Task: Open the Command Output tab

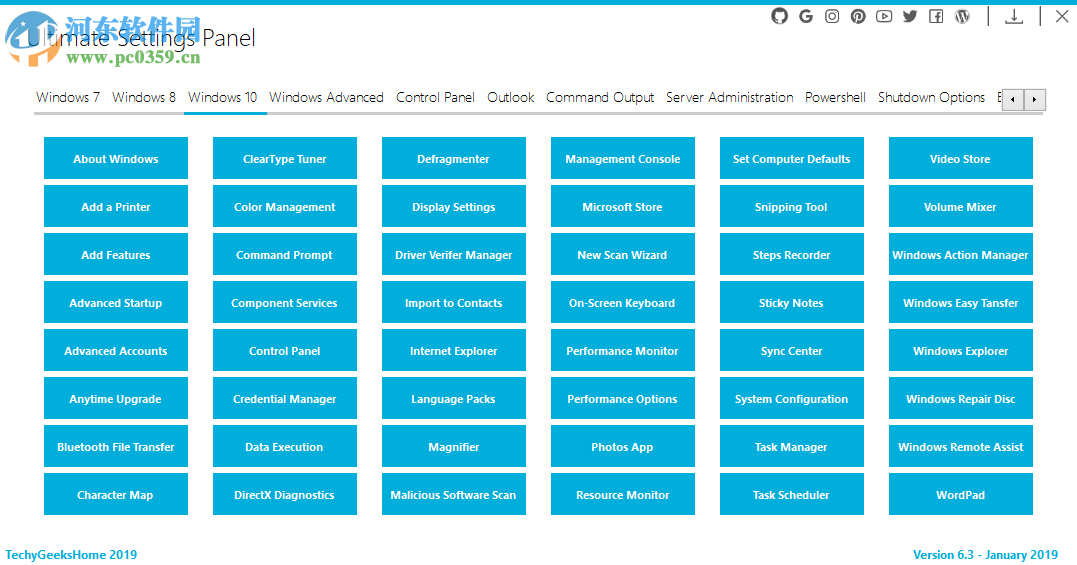Action: pos(600,97)
